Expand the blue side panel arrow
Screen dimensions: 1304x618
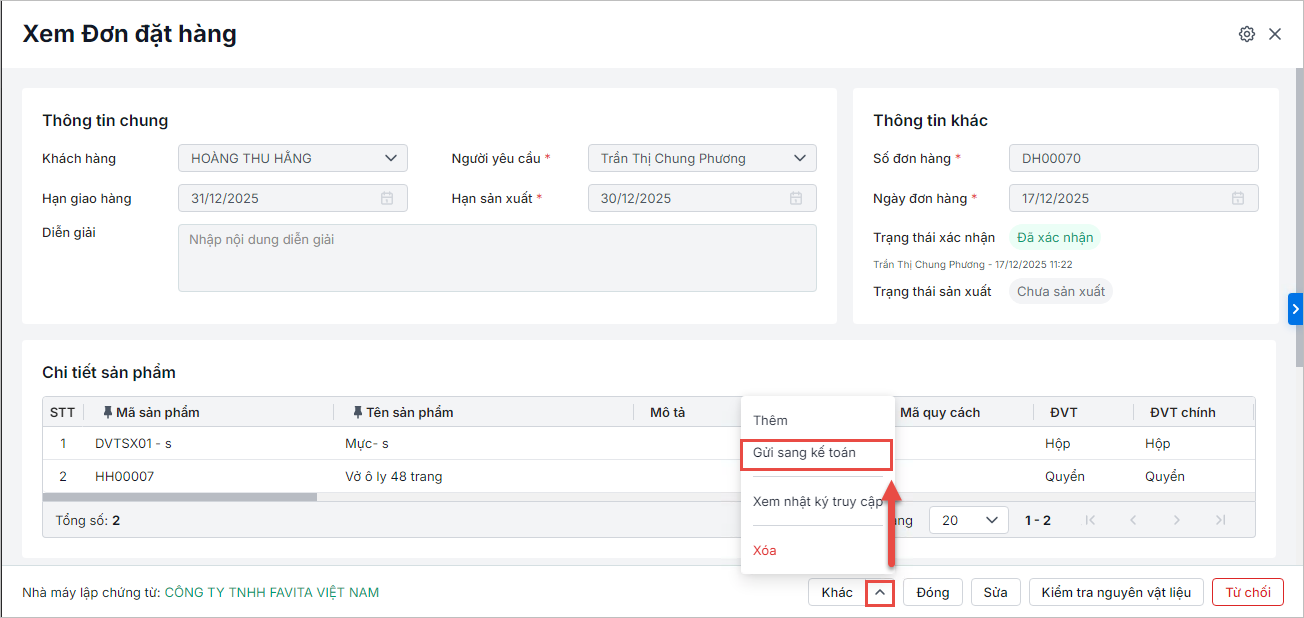click(x=1296, y=309)
